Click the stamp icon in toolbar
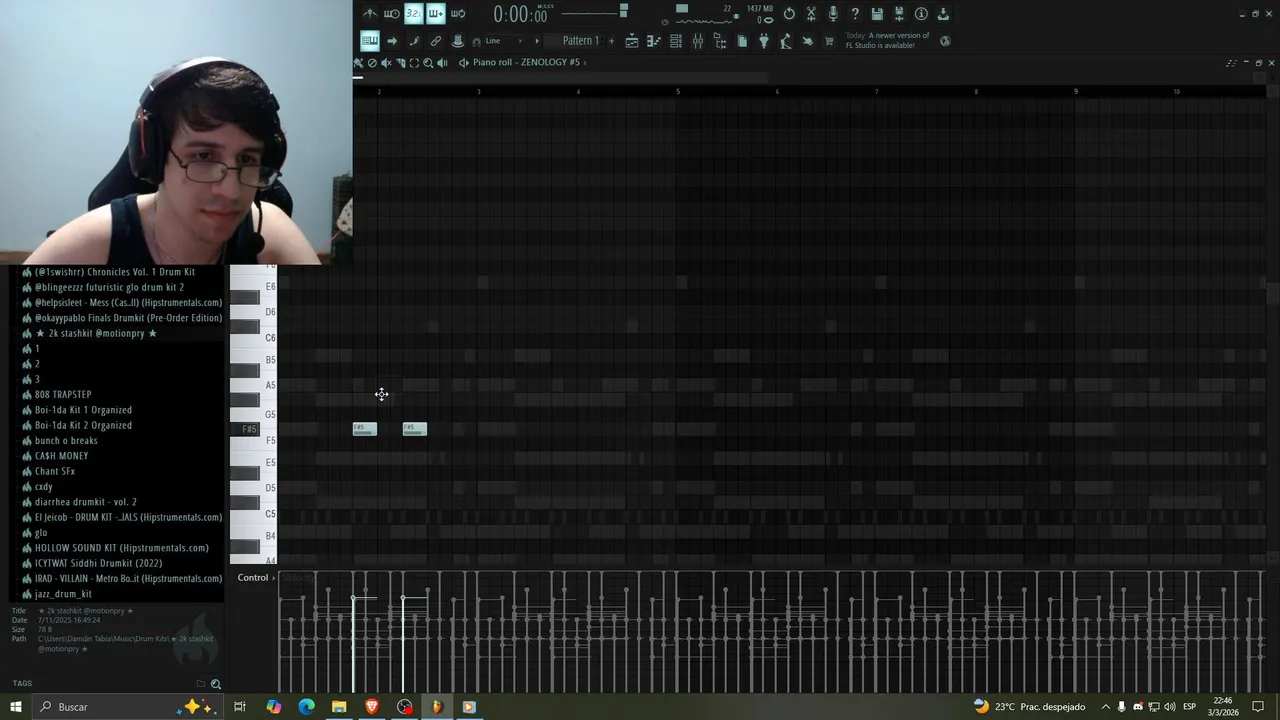This screenshot has width=1280, height=720. coord(457,41)
